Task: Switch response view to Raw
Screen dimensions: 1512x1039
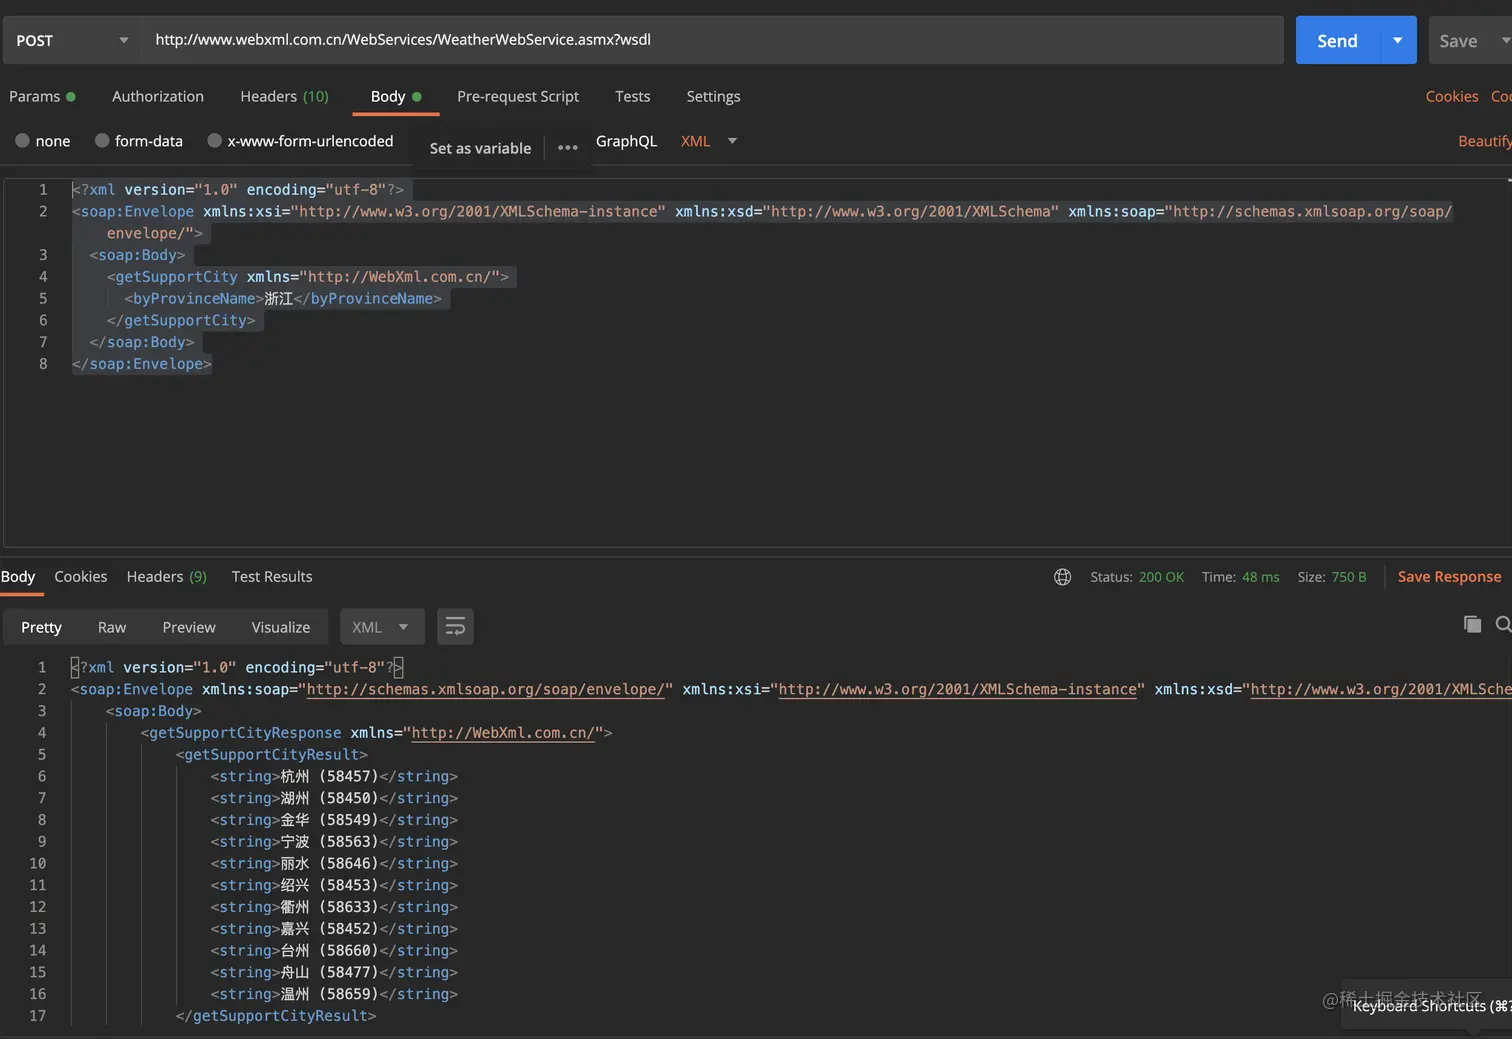Action: pos(112,627)
